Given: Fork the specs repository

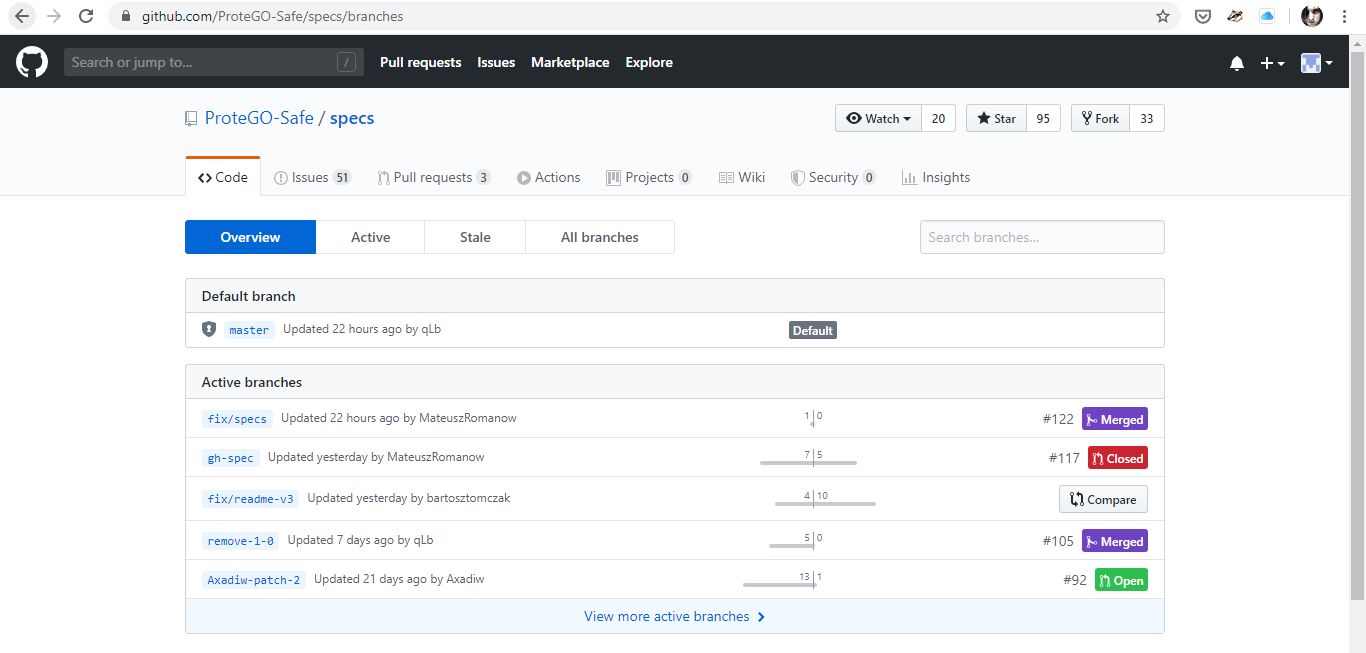Looking at the screenshot, I should 1100,118.
